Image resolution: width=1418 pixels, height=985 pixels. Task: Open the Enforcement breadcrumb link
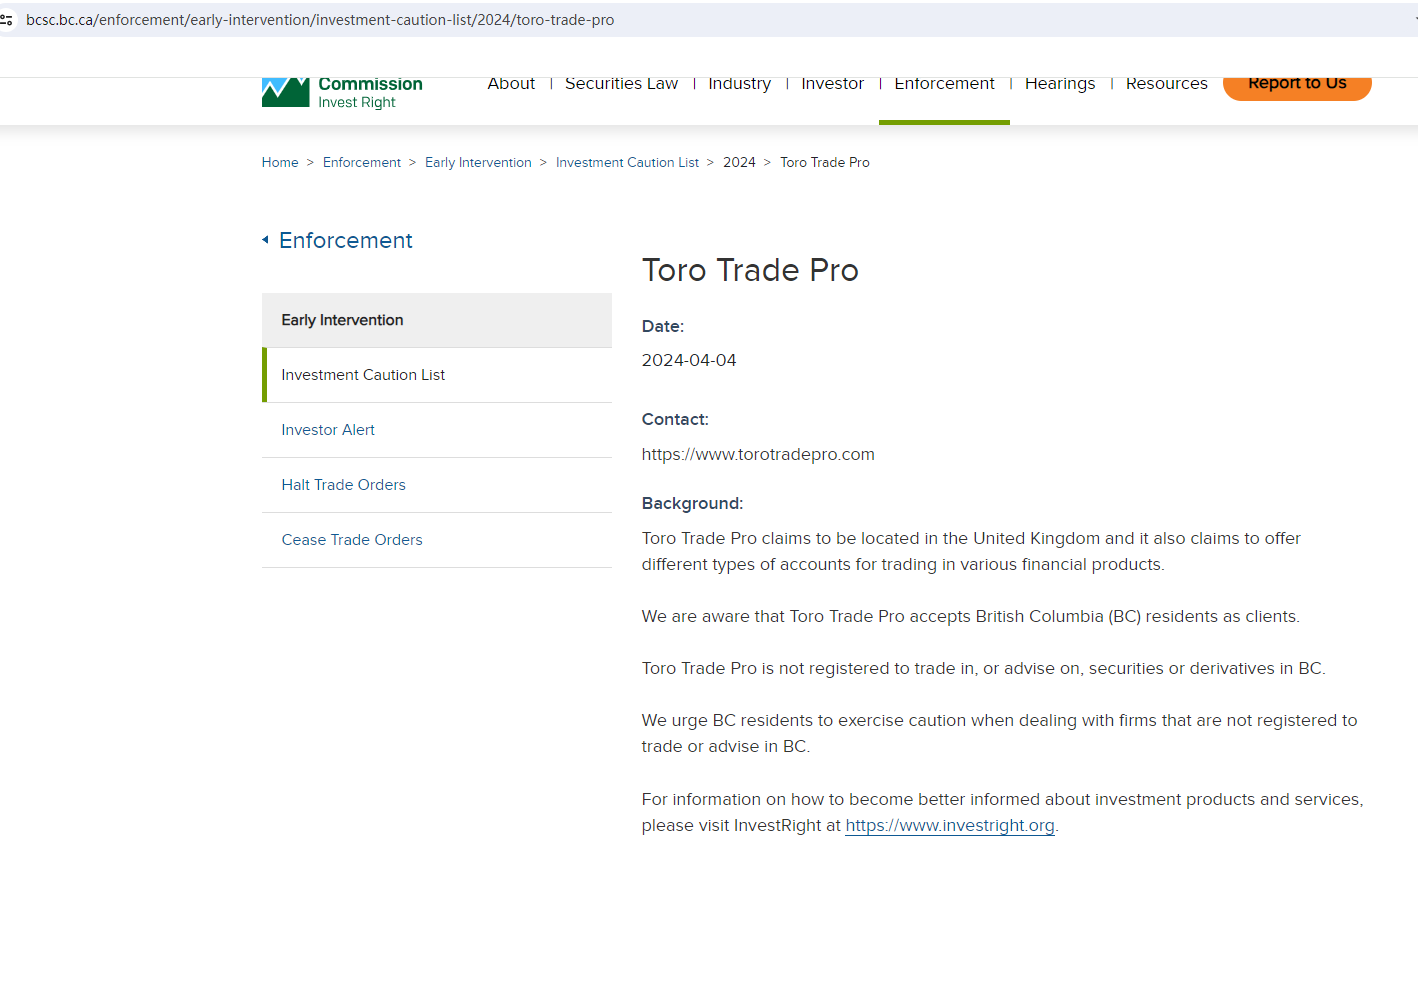click(362, 162)
